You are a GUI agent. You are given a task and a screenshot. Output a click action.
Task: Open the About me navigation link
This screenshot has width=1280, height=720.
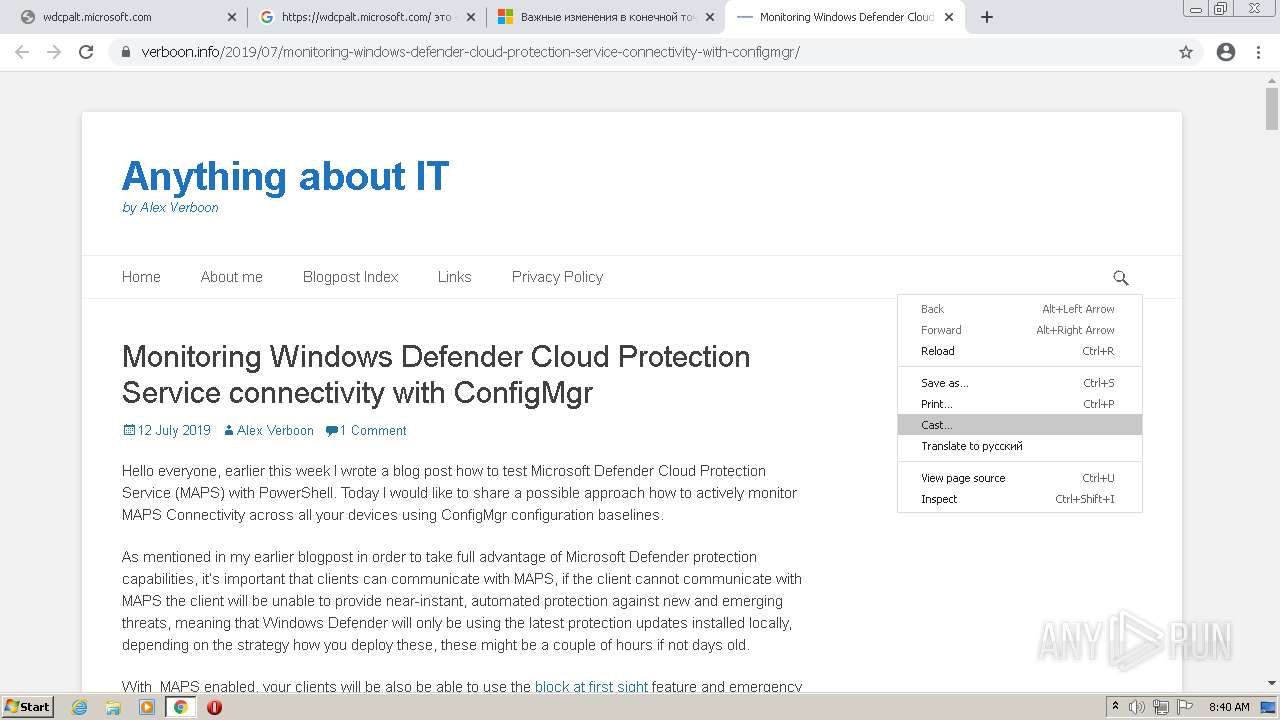(x=231, y=277)
